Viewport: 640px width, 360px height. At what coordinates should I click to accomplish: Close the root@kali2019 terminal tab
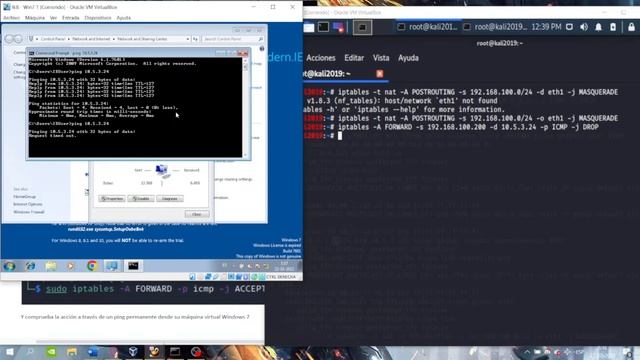pos(380,73)
